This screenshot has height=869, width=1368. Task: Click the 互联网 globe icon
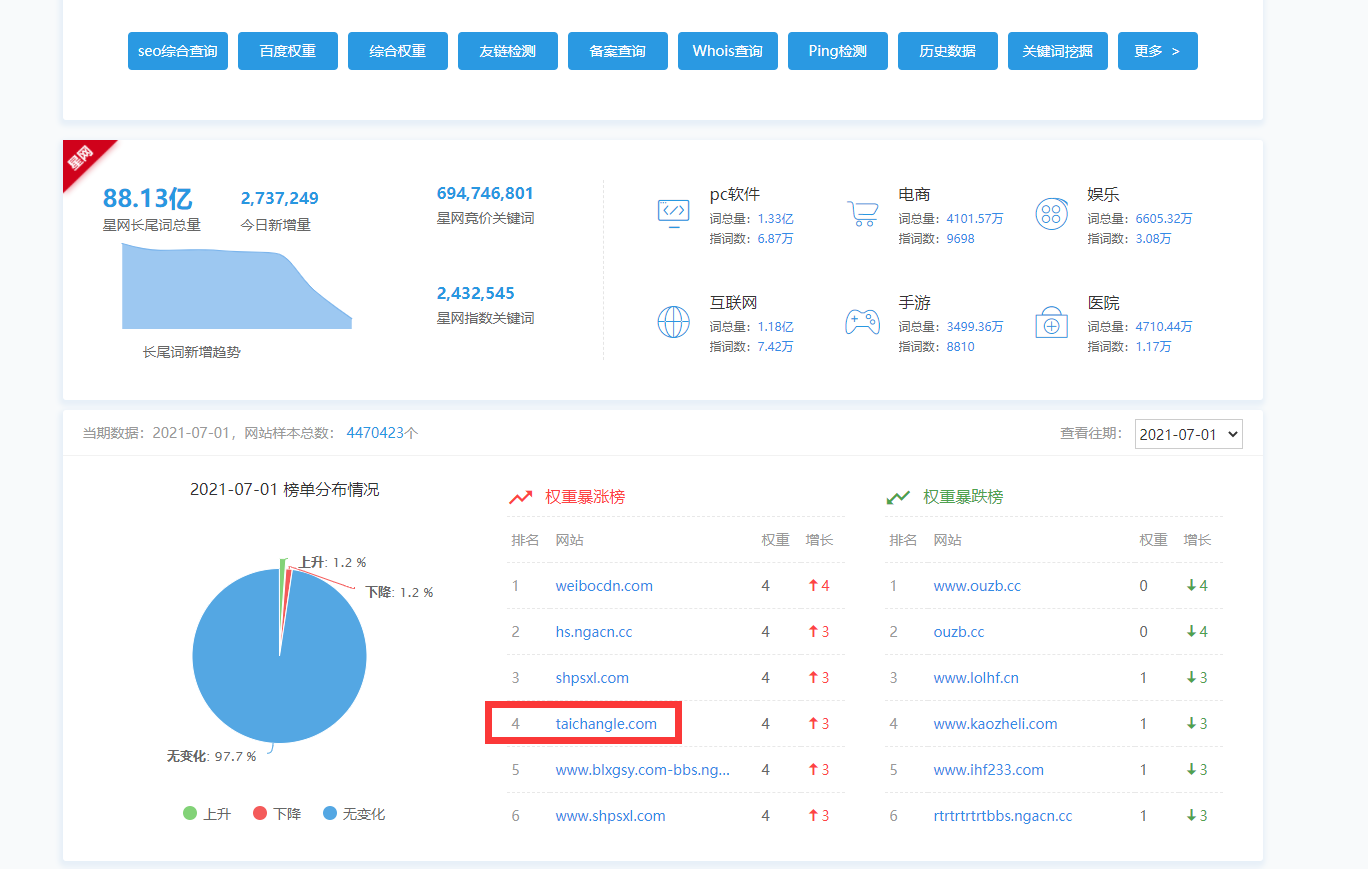point(673,322)
